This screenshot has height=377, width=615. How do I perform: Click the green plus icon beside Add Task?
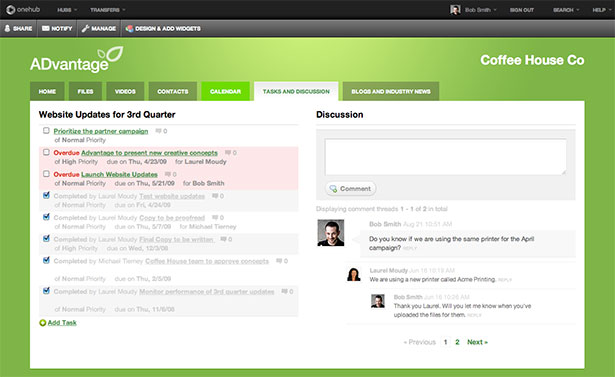coord(43,322)
